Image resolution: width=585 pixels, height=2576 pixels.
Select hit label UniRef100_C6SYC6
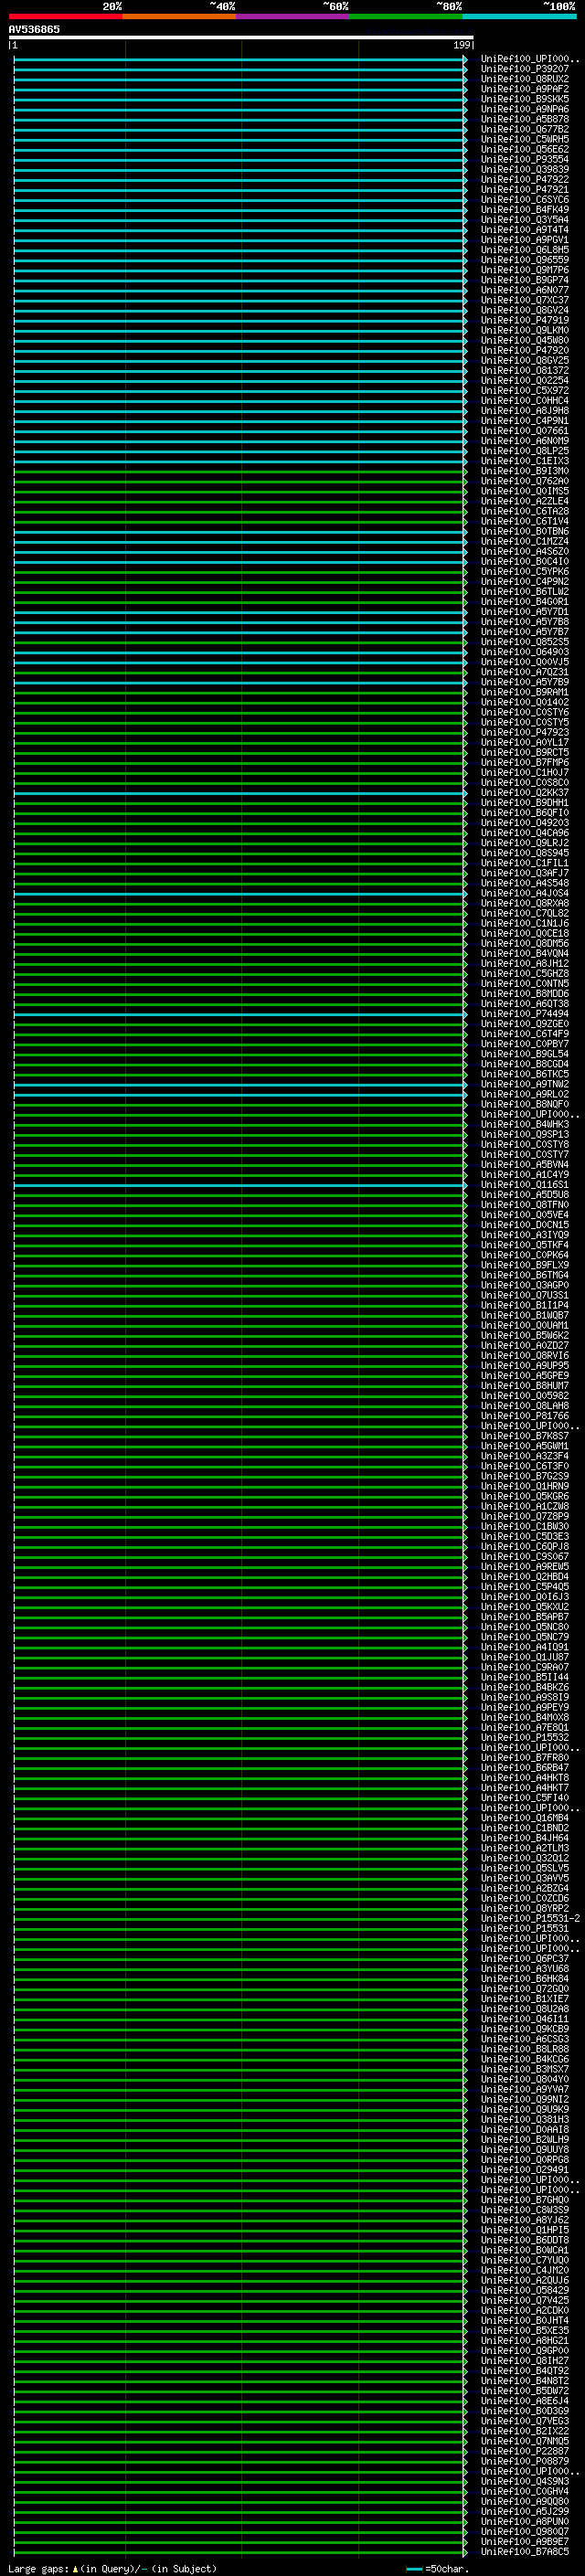(x=525, y=200)
